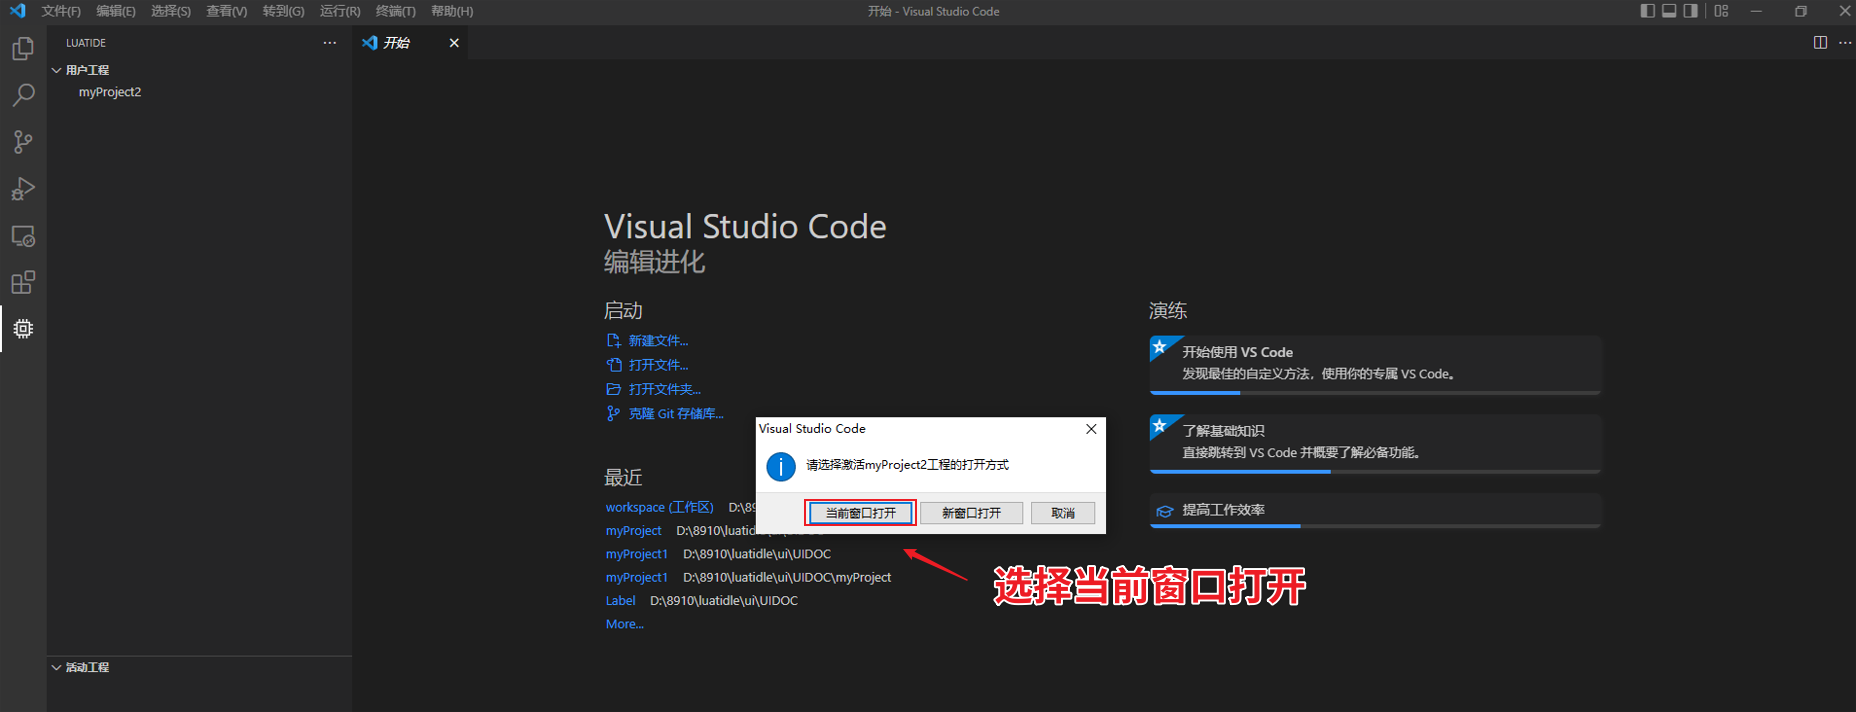Click the new file icon beside 新建文件
The image size is (1856, 712).
(614, 341)
